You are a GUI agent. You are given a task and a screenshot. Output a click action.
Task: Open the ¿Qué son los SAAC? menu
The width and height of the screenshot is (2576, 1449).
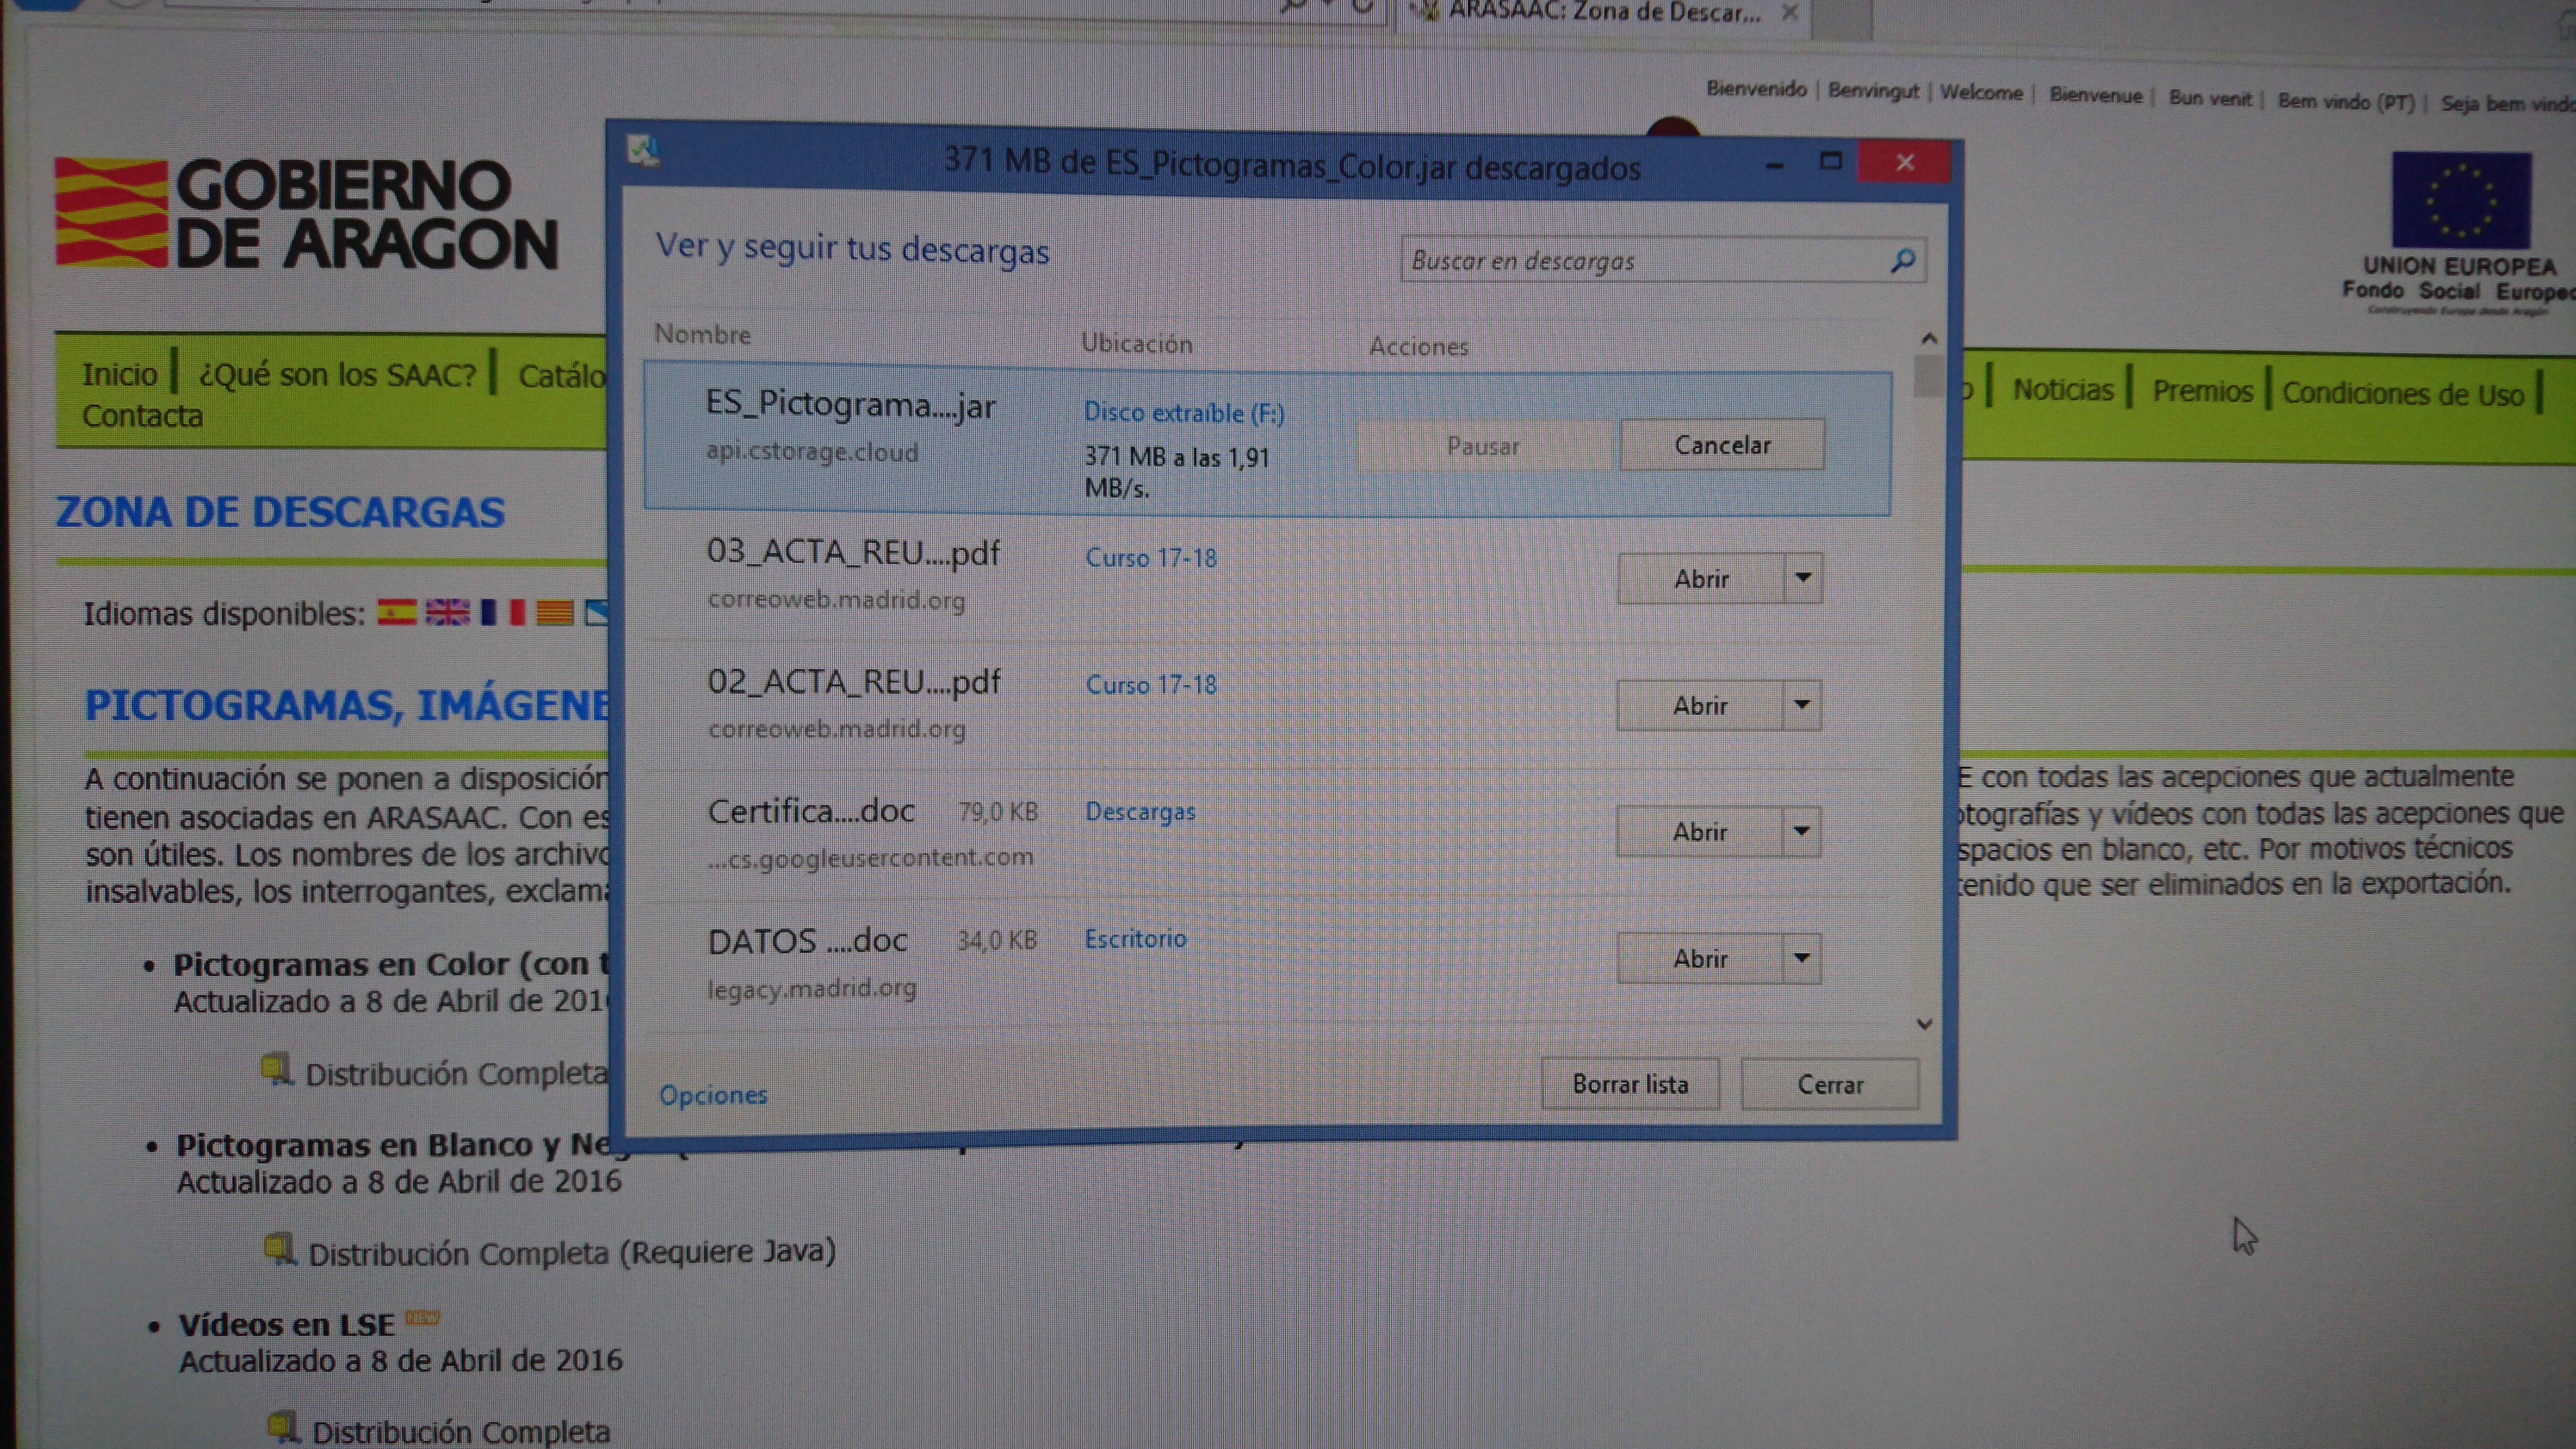point(337,375)
